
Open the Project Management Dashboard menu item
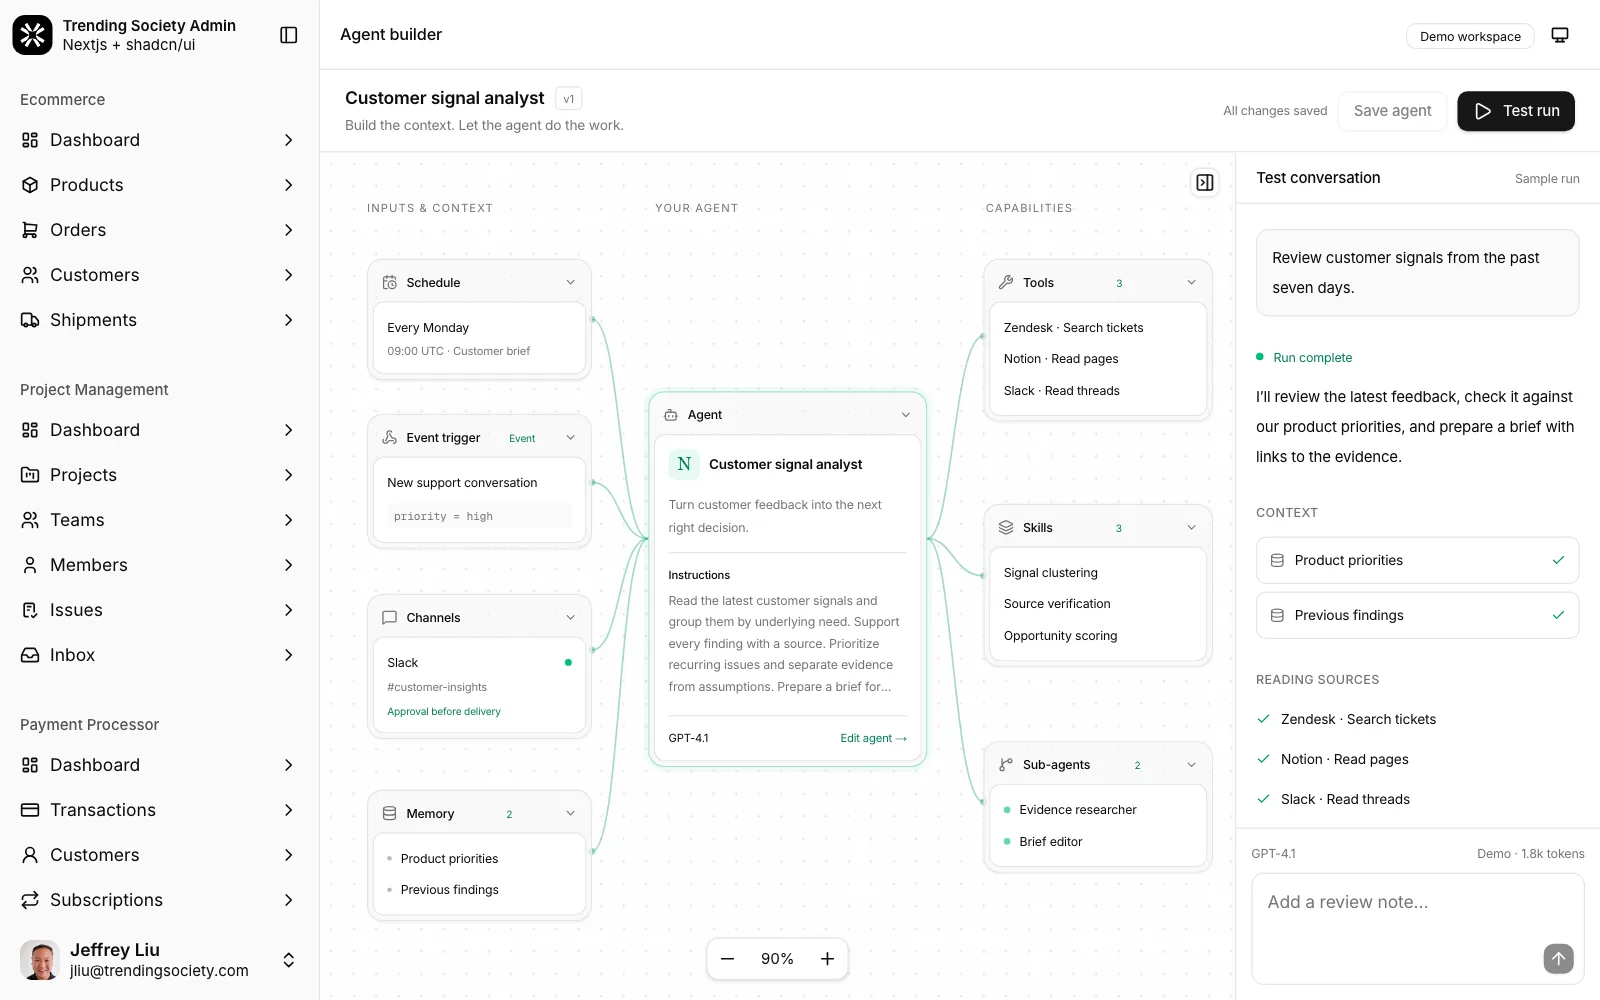[160, 430]
